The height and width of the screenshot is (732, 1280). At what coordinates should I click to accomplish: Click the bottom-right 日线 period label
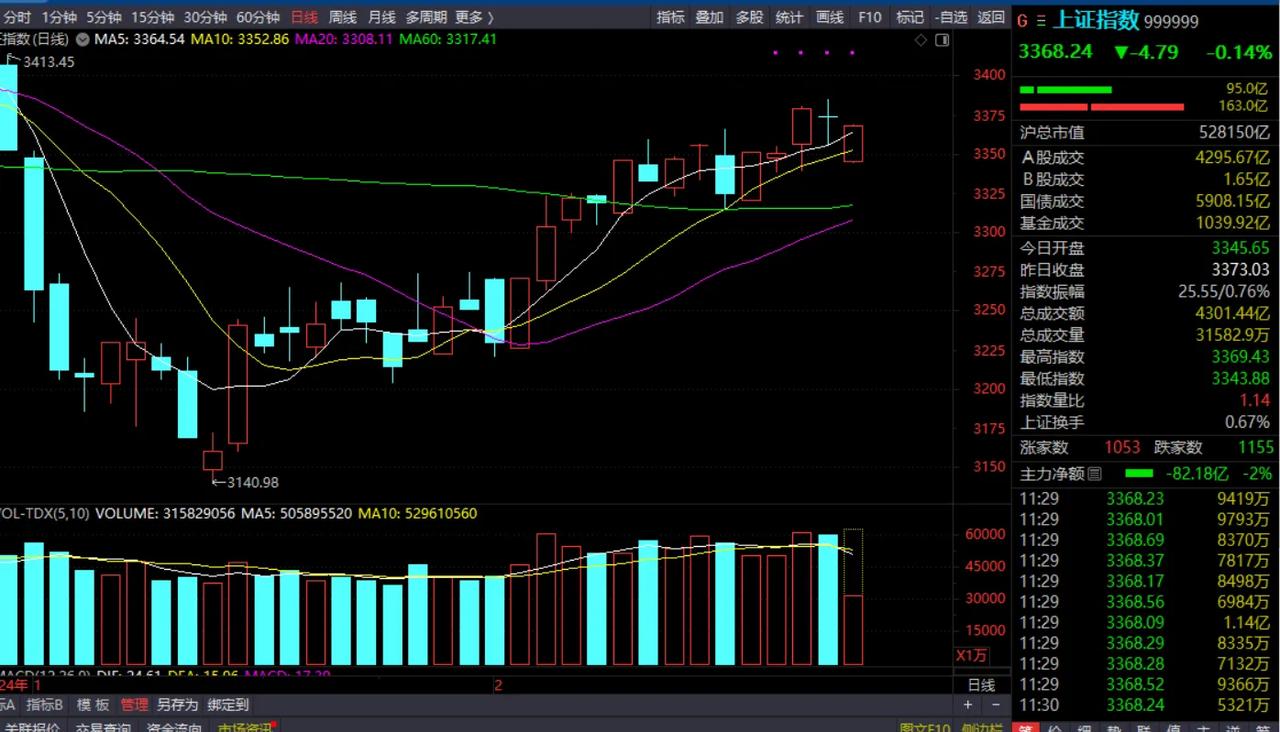tap(982, 685)
